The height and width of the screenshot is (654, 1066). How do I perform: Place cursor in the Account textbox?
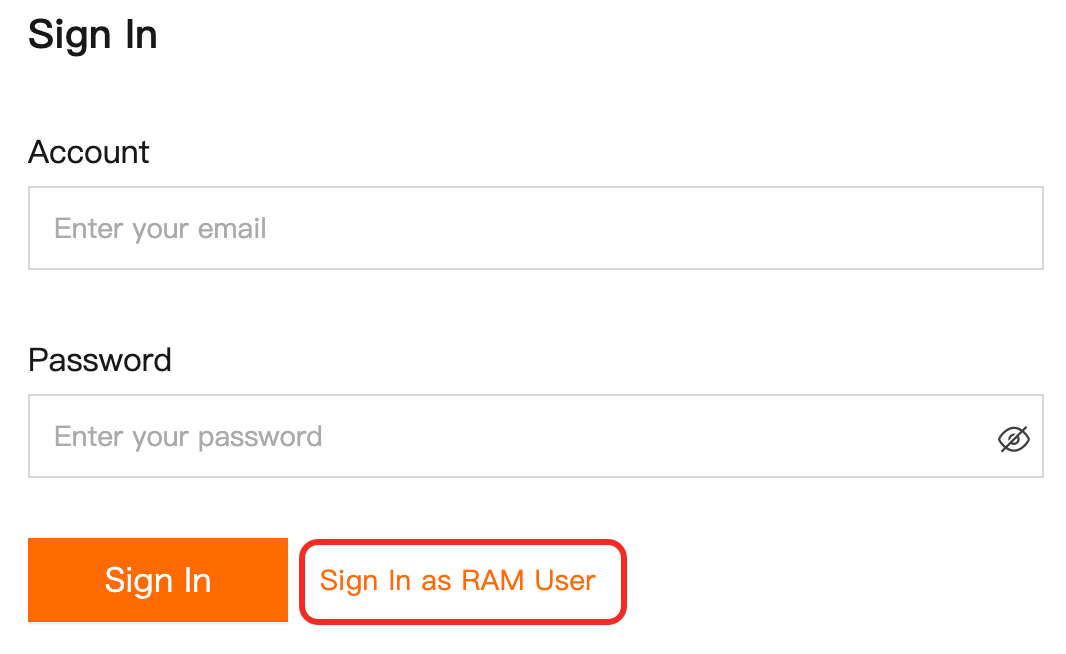pos(535,228)
